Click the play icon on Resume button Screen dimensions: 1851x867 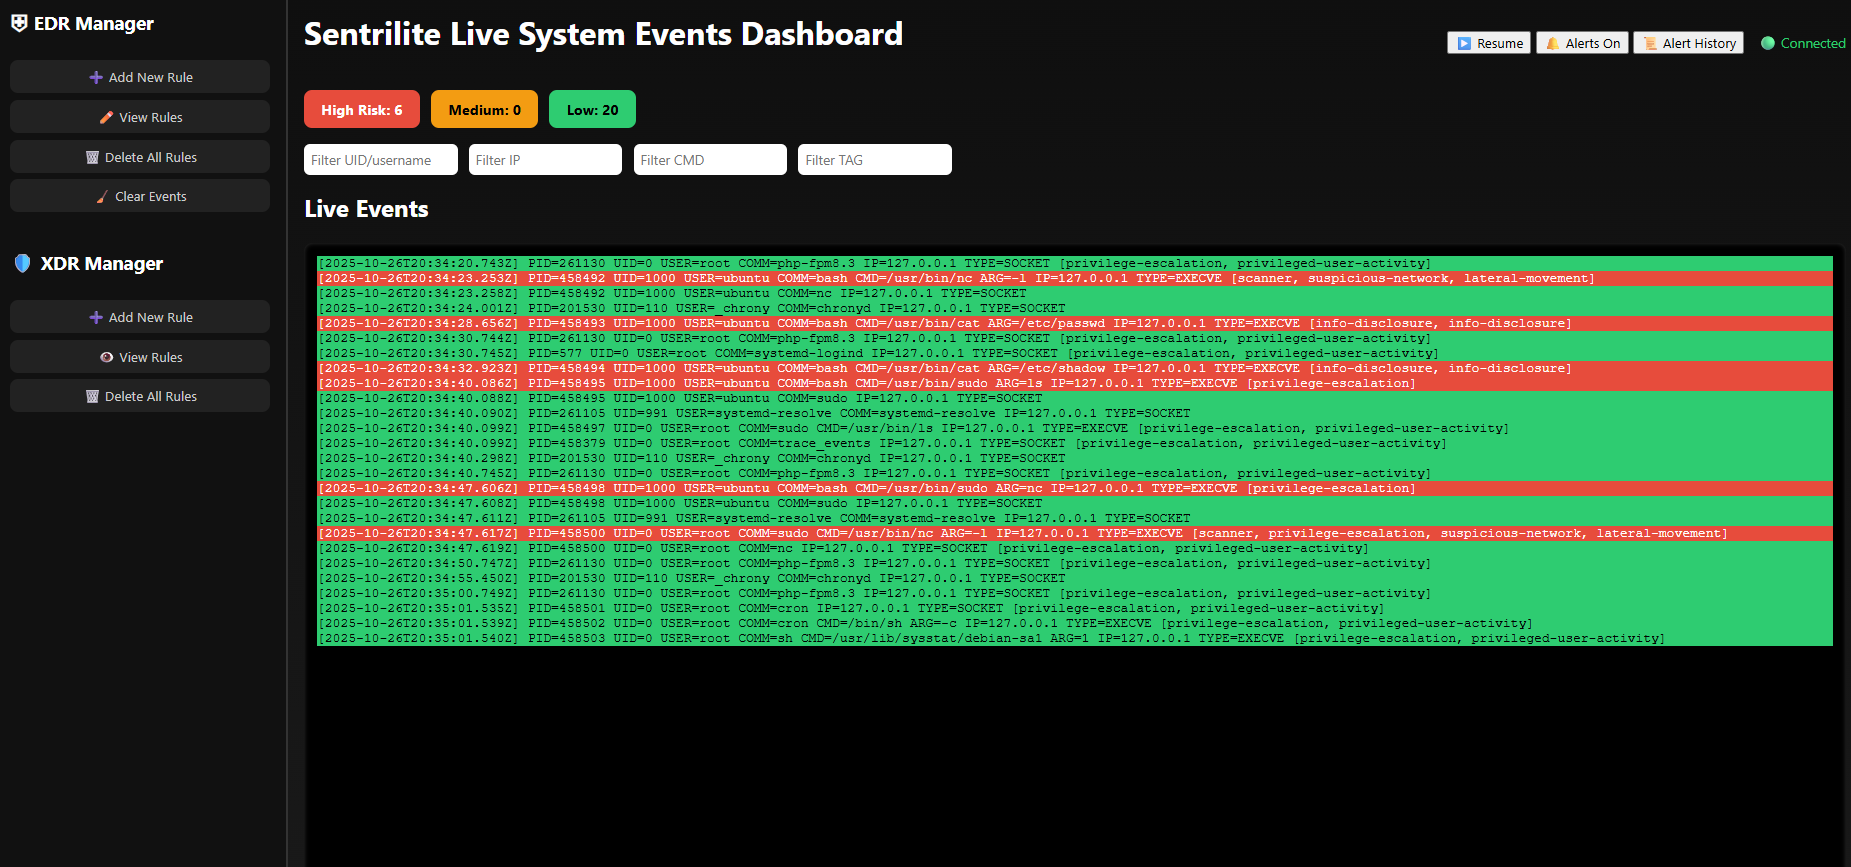[1464, 43]
